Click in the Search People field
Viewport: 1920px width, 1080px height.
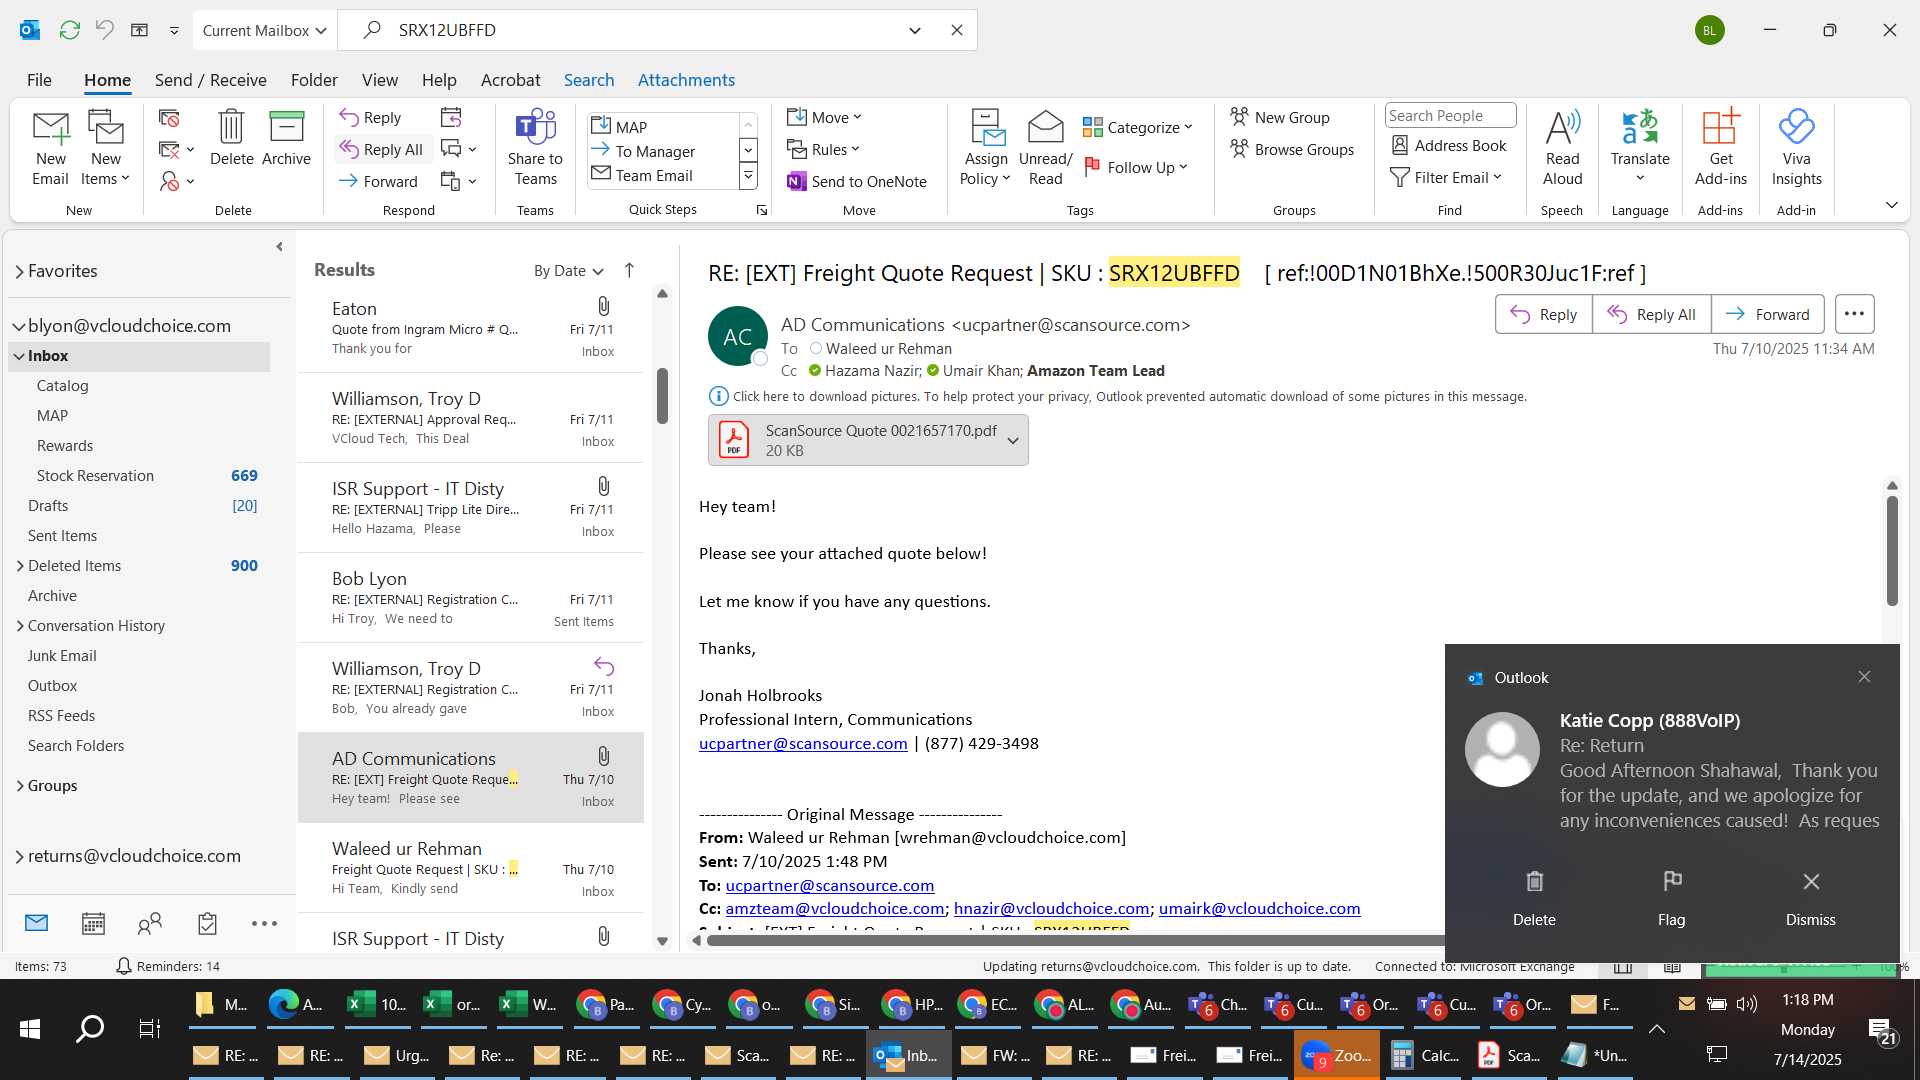tap(1450, 115)
